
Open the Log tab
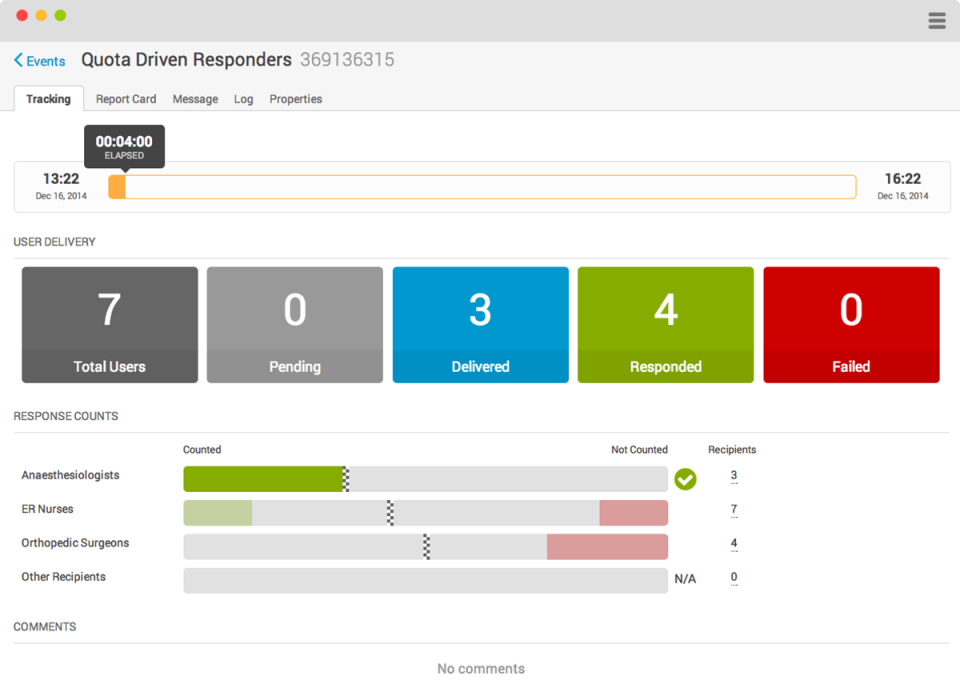point(243,99)
